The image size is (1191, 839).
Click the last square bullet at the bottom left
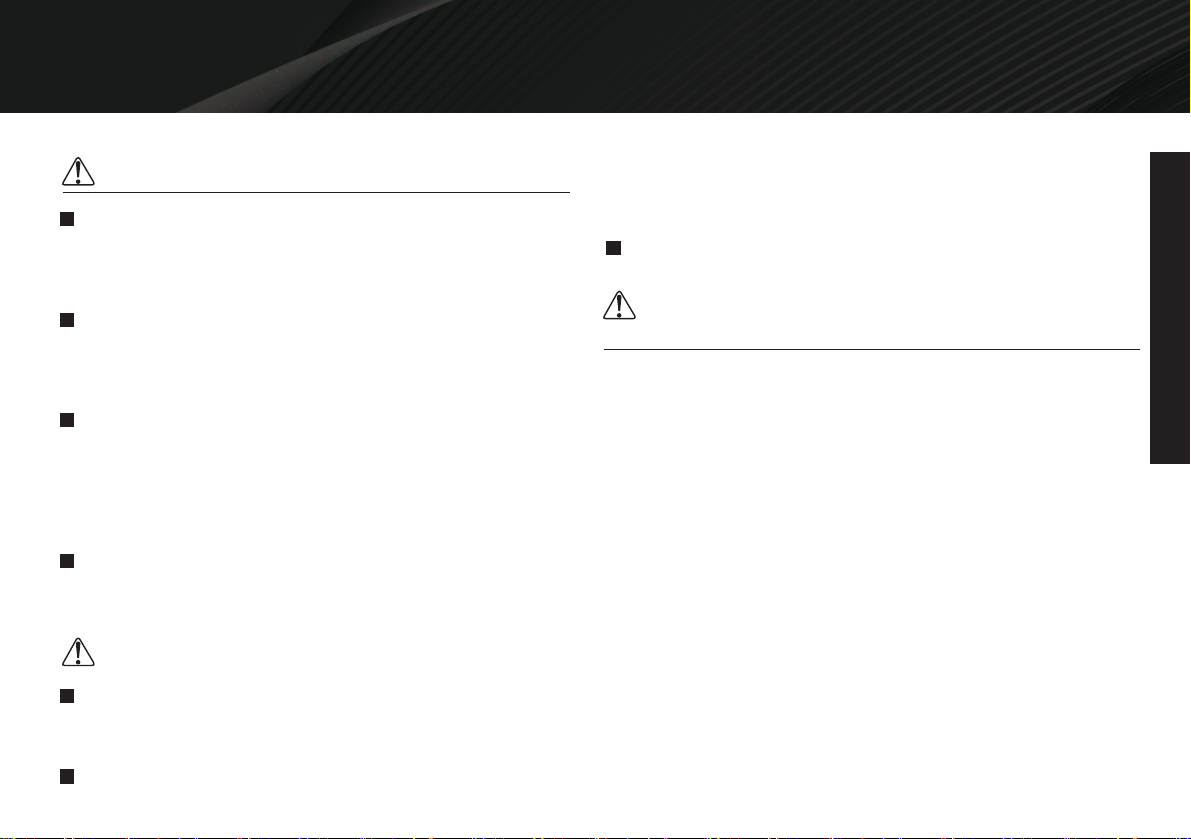click(x=67, y=776)
